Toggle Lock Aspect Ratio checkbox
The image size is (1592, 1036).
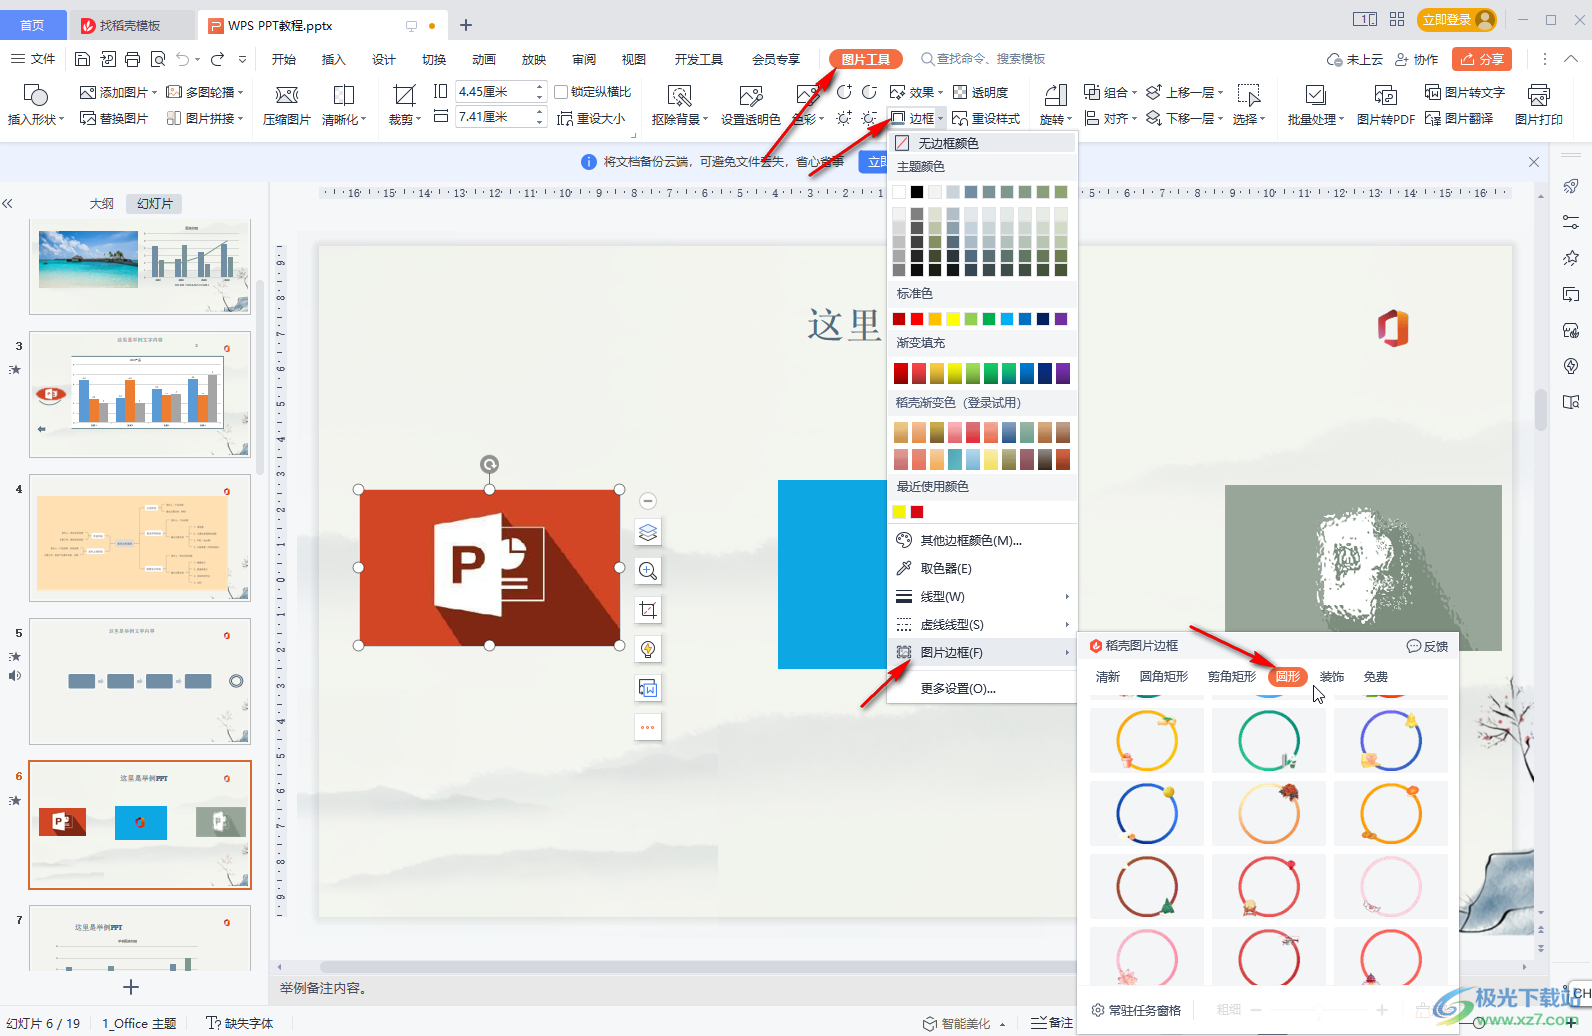pyautogui.click(x=561, y=92)
